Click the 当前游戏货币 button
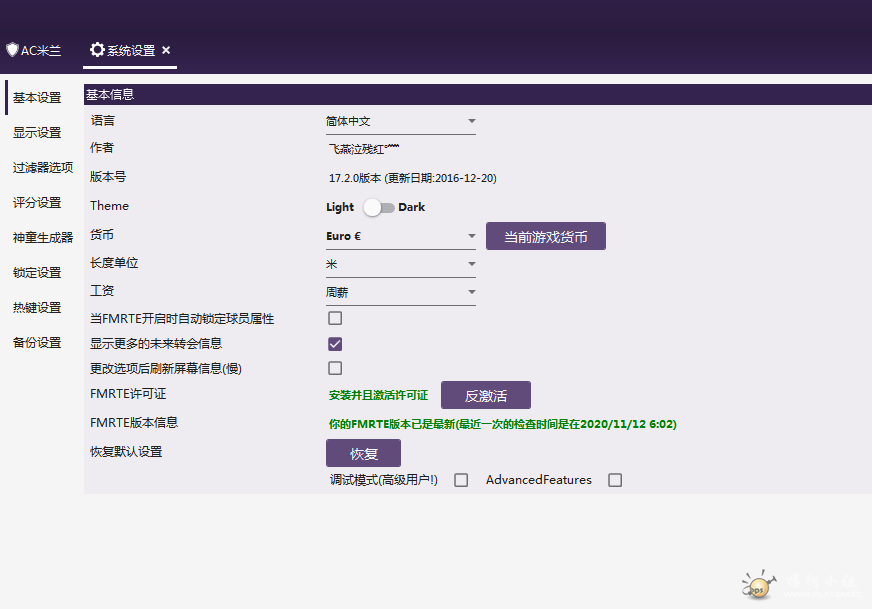The image size is (872, 609). click(x=546, y=236)
